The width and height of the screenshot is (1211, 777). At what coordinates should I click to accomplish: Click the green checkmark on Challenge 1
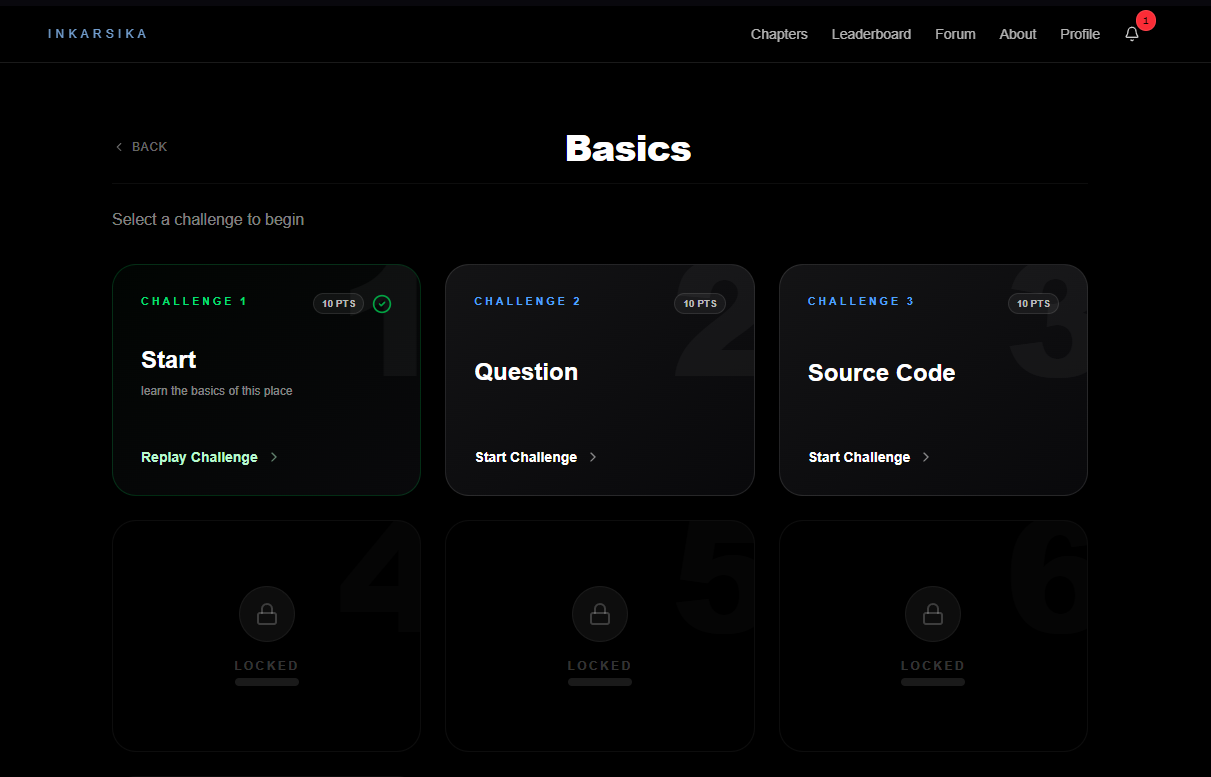click(382, 303)
